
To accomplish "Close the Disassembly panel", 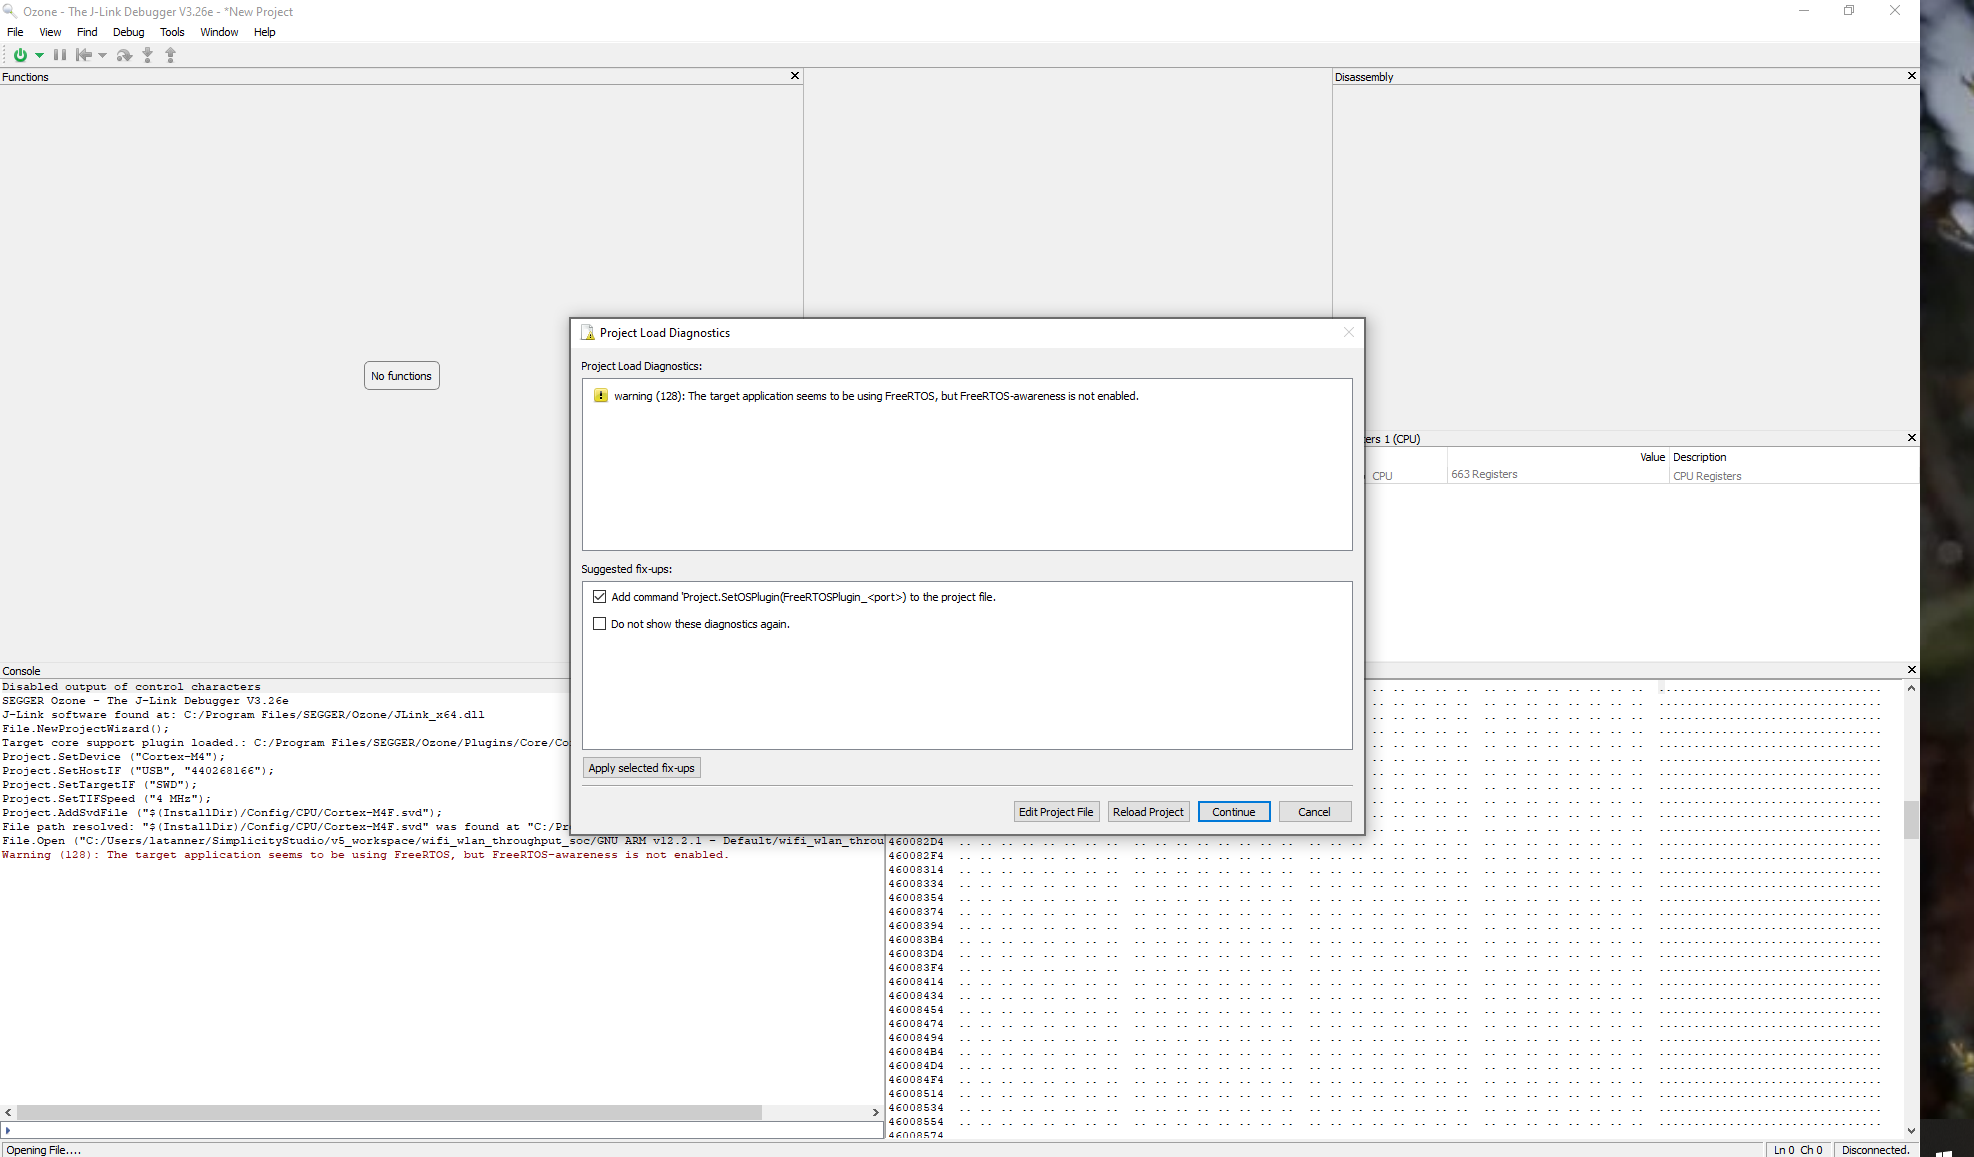I will [x=1911, y=76].
